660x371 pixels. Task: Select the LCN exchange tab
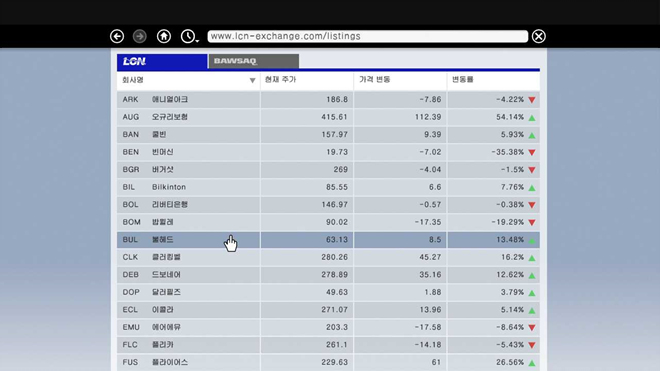pyautogui.click(x=162, y=61)
